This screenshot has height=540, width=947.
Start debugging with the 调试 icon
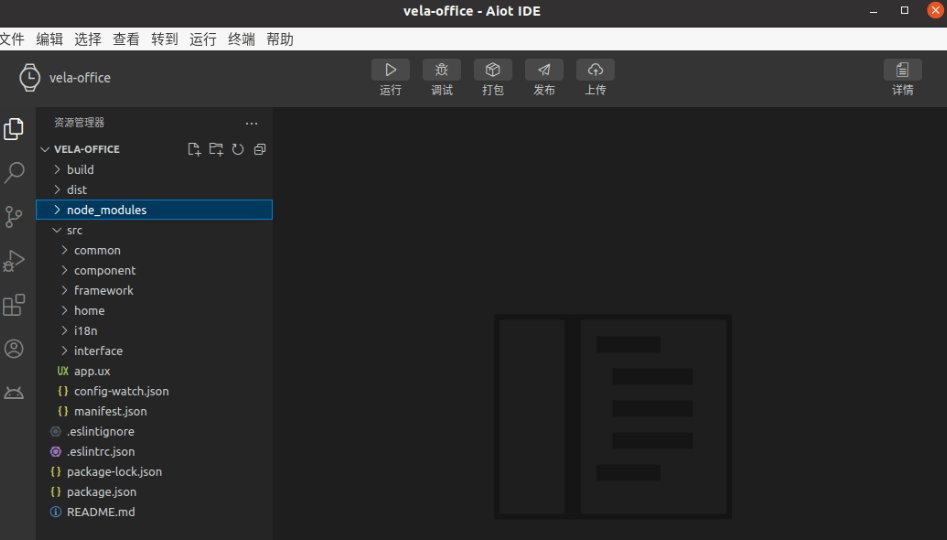point(441,70)
